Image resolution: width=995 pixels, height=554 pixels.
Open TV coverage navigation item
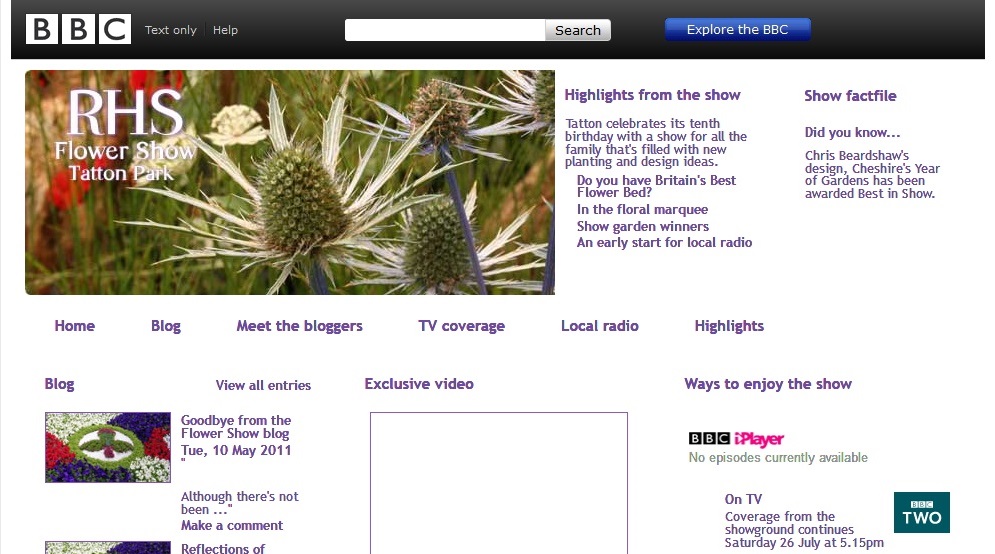tap(461, 326)
